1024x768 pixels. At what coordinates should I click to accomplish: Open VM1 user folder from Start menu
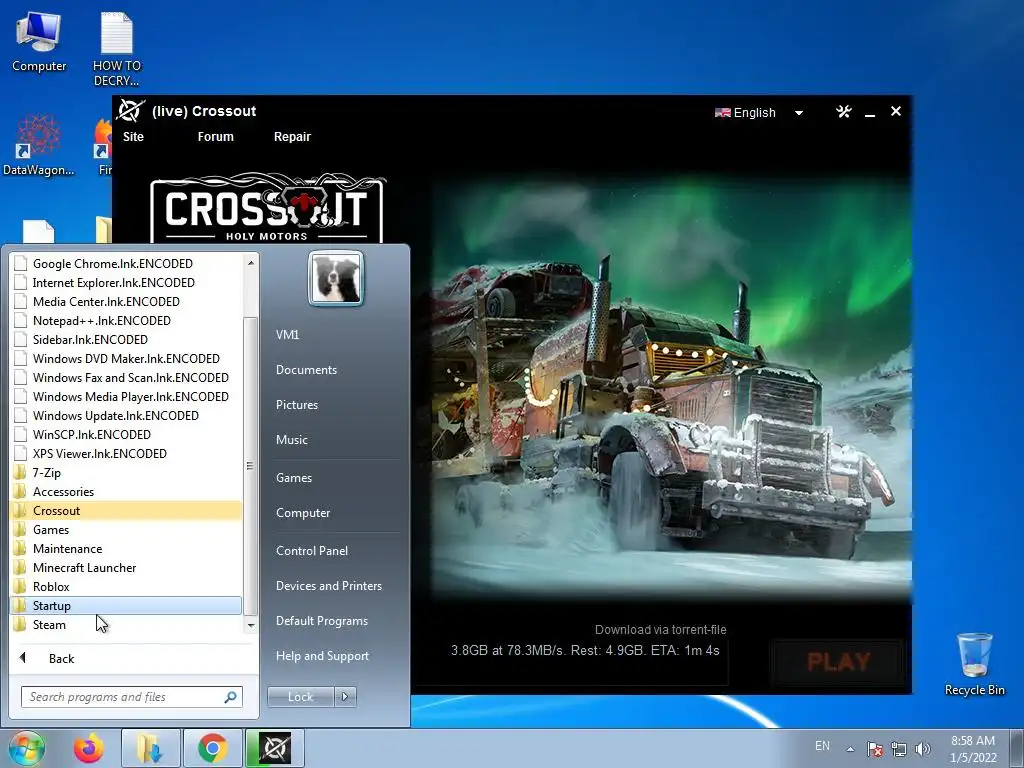(287, 334)
